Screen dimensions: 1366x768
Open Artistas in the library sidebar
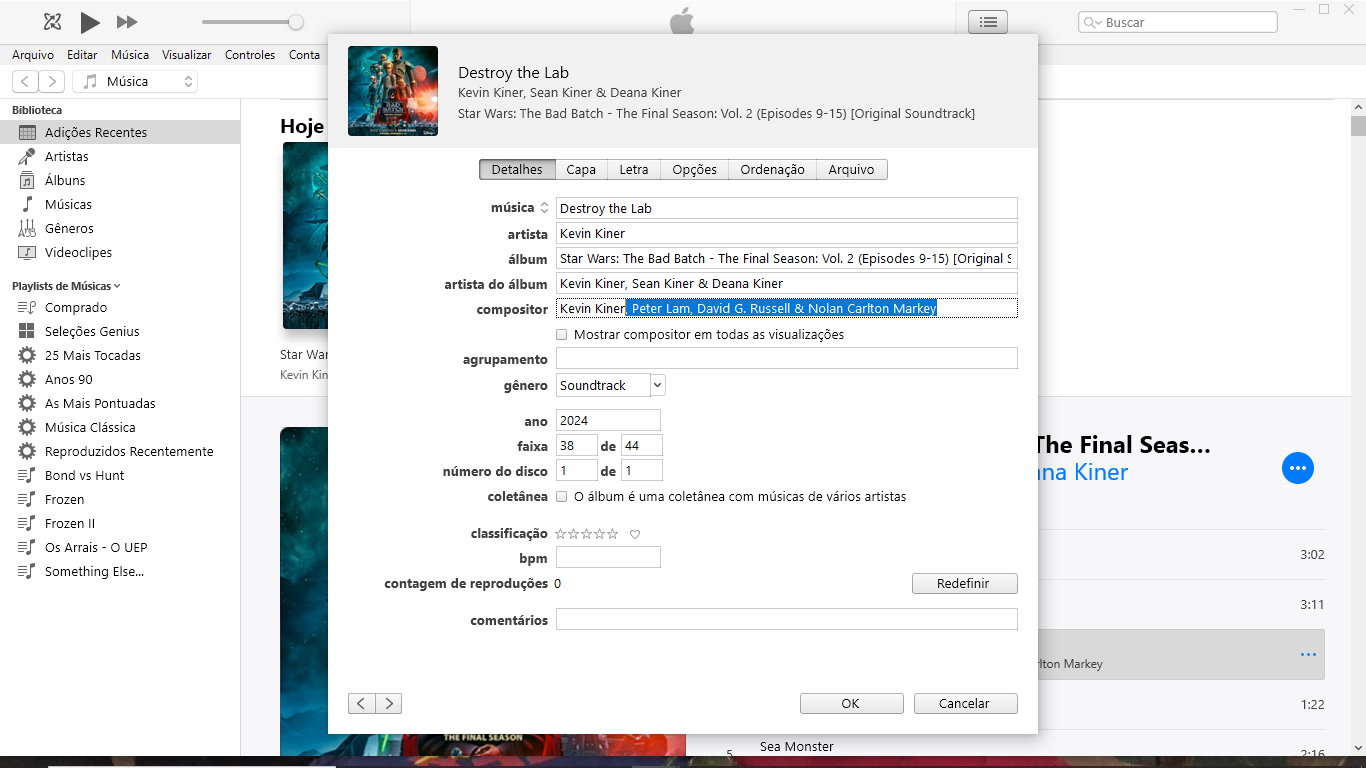click(66, 156)
